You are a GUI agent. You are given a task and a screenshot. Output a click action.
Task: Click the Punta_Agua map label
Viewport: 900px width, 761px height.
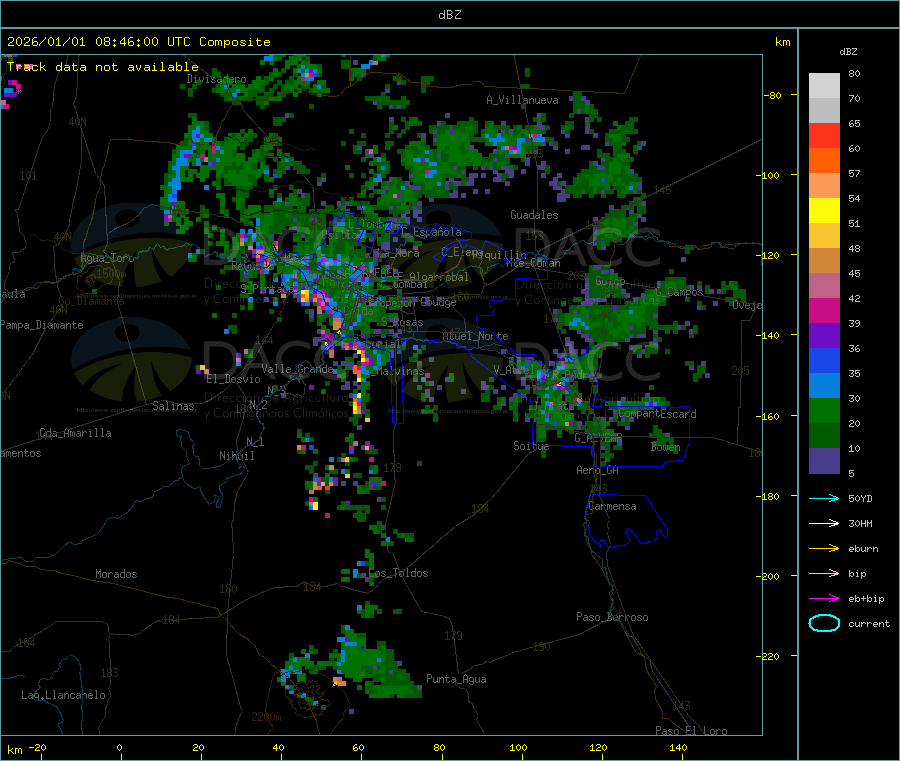[x=456, y=679]
